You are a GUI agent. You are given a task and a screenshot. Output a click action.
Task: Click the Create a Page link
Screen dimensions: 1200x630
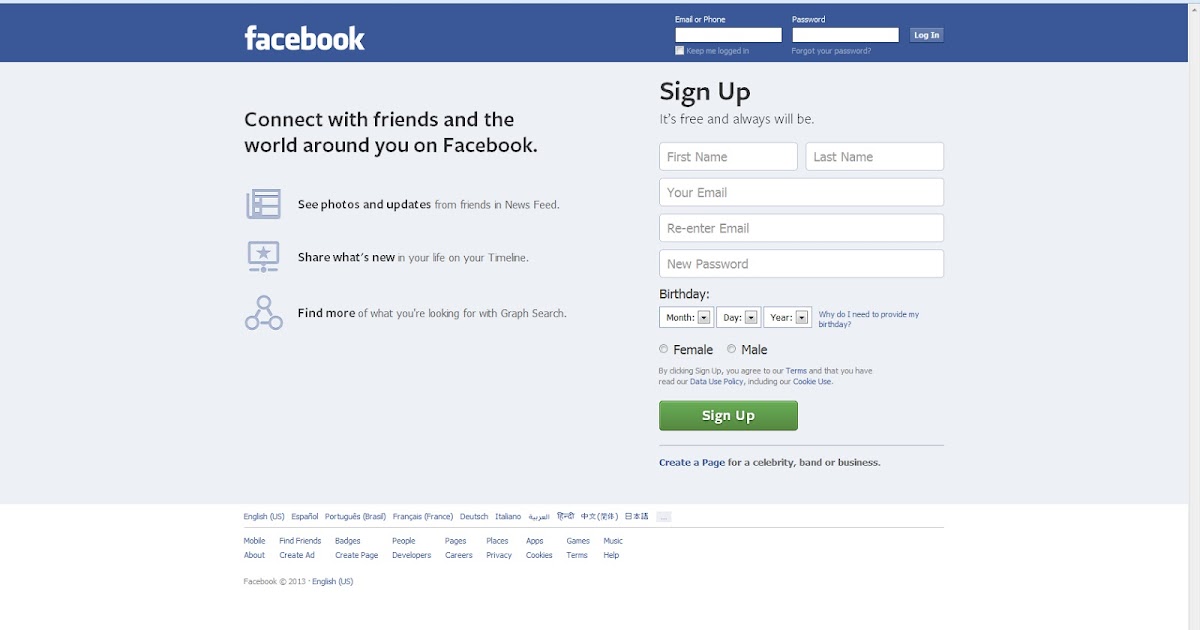[692, 463]
